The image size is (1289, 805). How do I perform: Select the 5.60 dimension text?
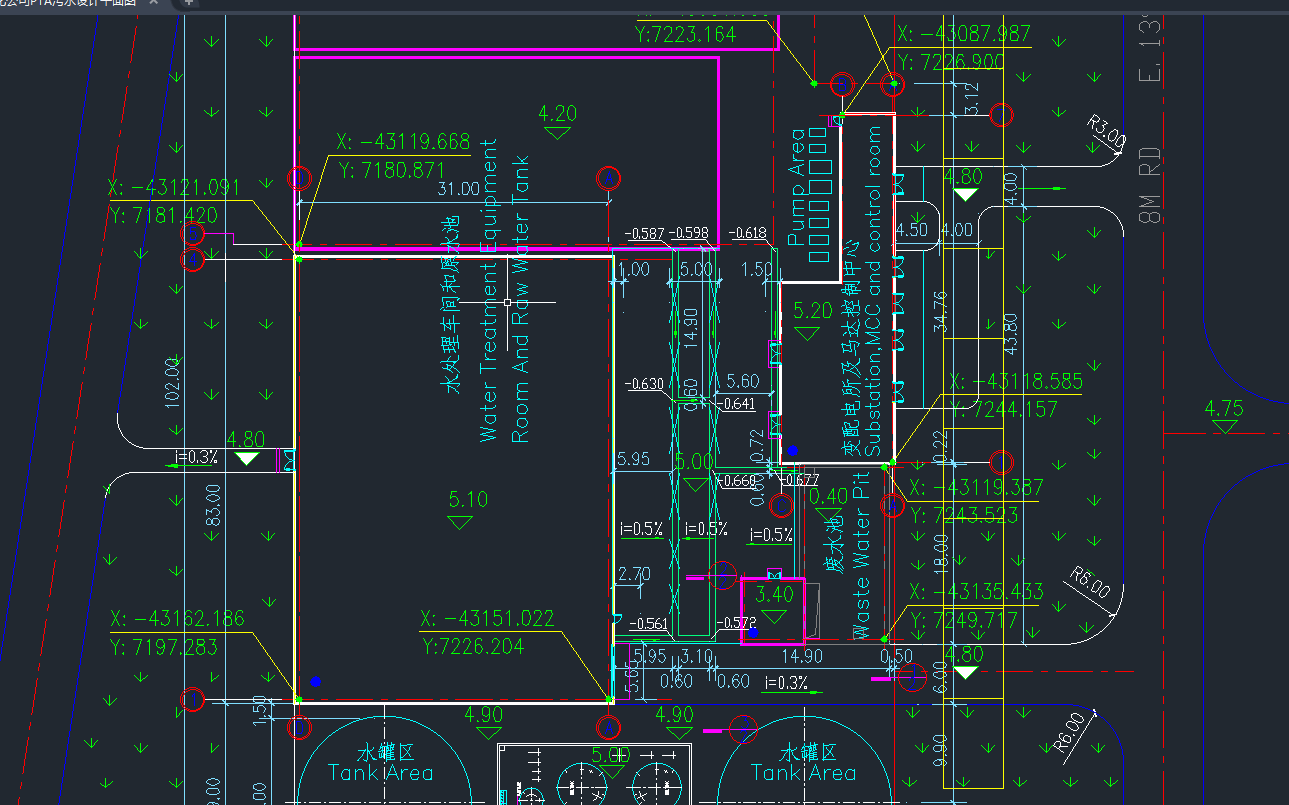tap(742, 381)
